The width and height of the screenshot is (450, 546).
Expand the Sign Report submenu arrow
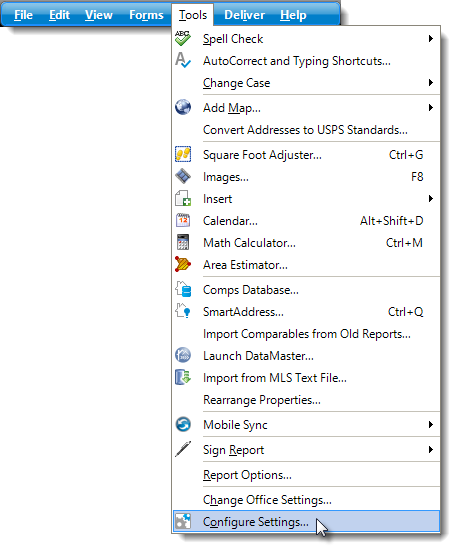pos(431,450)
